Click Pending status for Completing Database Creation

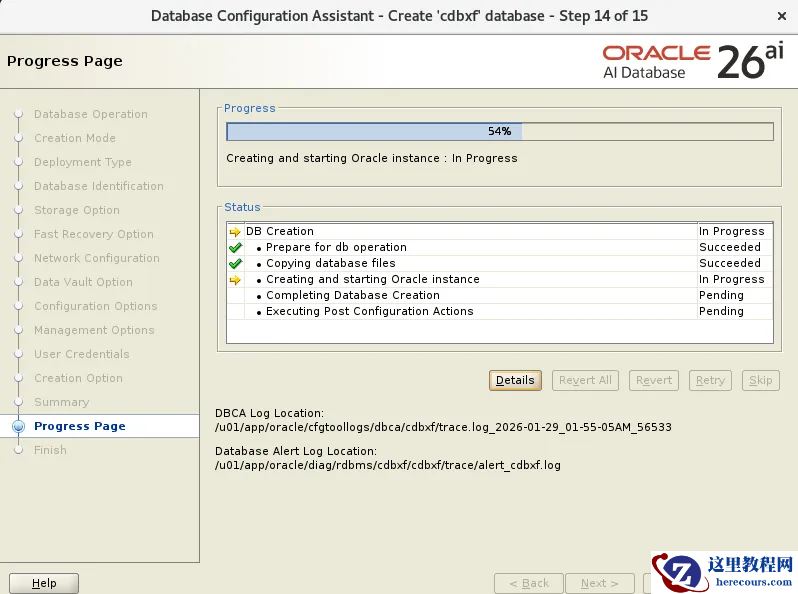pos(721,295)
